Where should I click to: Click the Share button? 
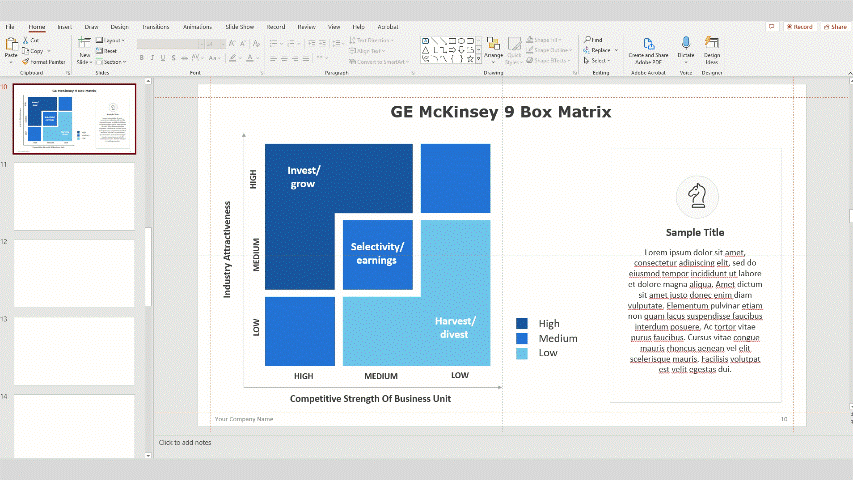click(x=835, y=26)
